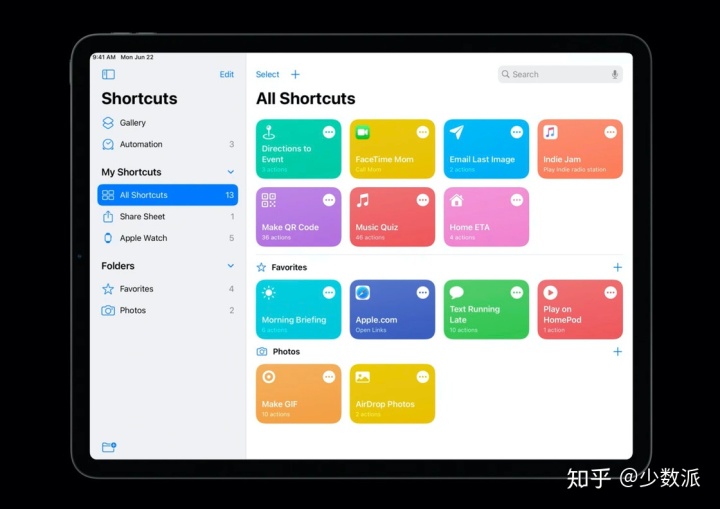Focus the Search field
The width and height of the screenshot is (720, 509).
click(560, 74)
